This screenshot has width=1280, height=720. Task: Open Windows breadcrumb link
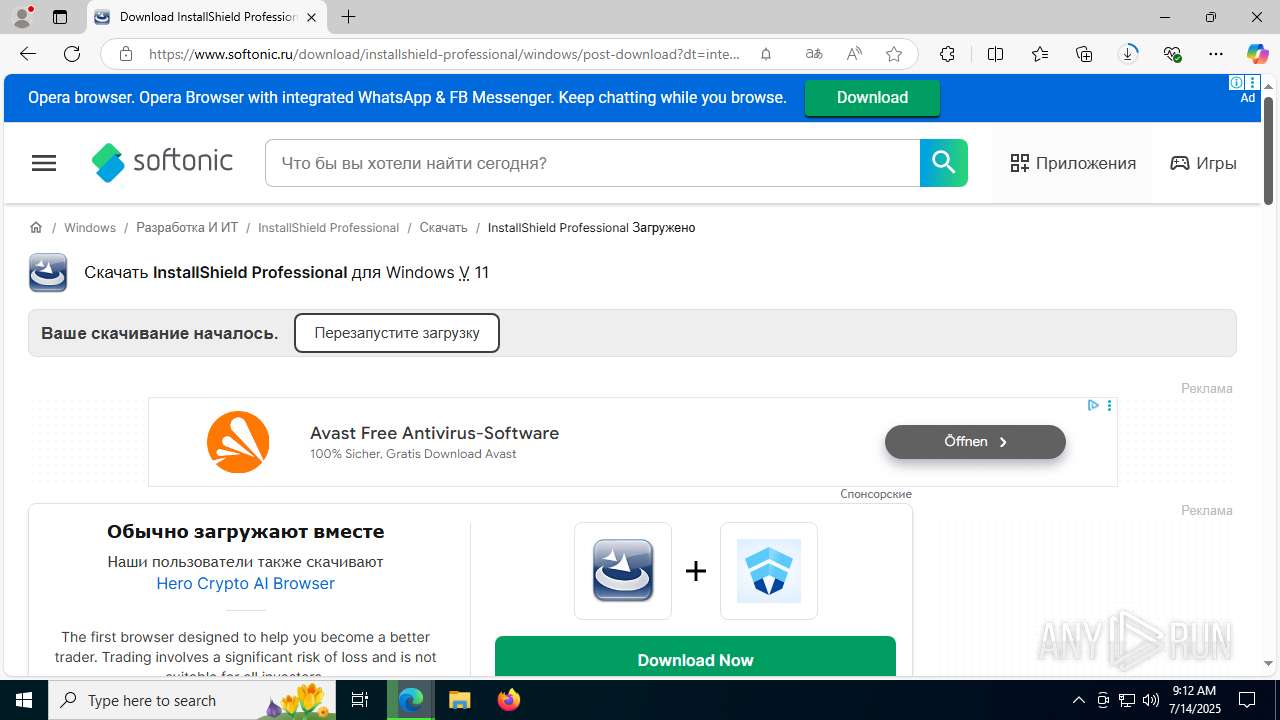point(90,227)
